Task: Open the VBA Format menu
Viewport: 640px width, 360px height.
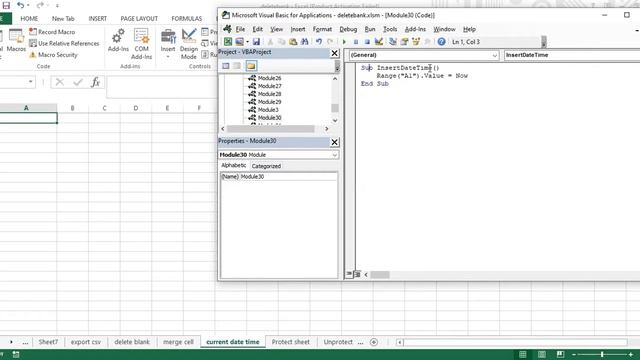Action: (322, 29)
